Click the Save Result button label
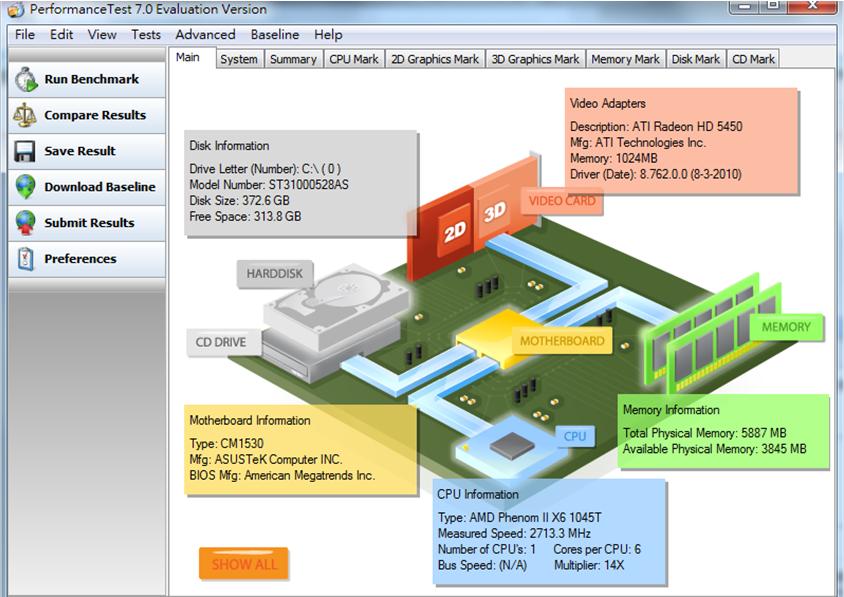 tap(80, 151)
